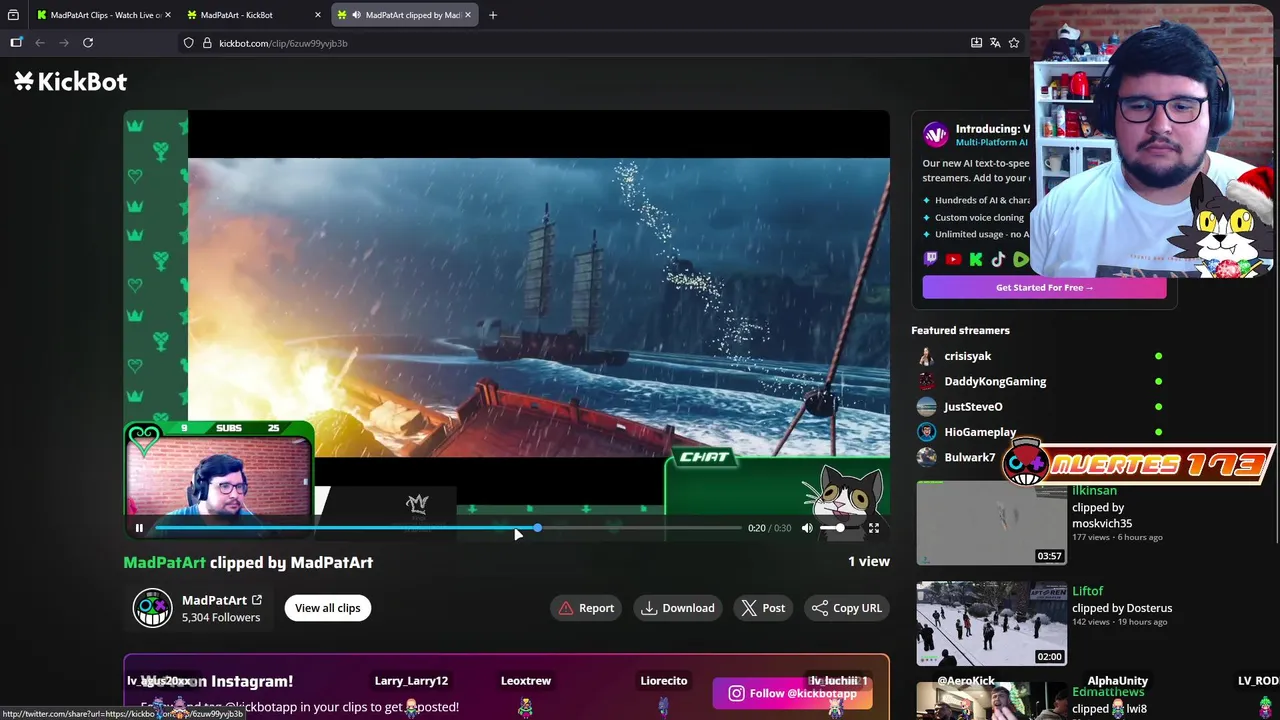This screenshot has height=720, width=1280.
Task: Close the active MadPatArt clipped by tab
Action: pos(467,15)
